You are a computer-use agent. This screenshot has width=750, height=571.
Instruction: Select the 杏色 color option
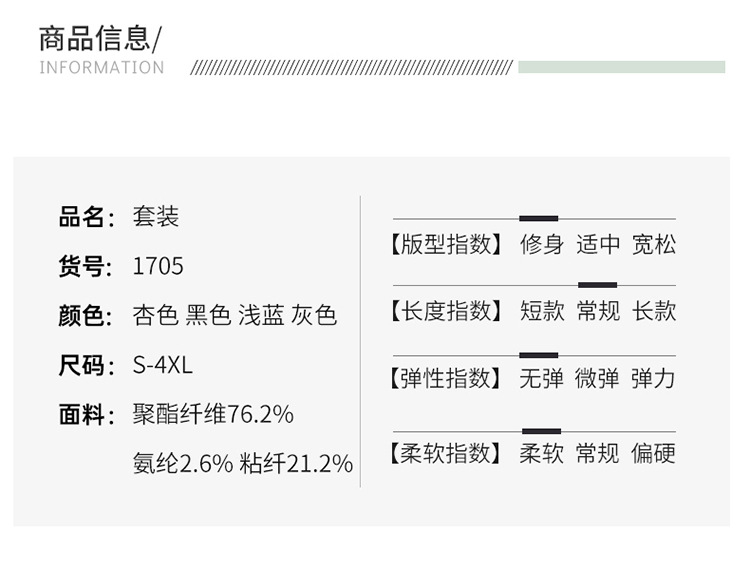click(x=155, y=316)
